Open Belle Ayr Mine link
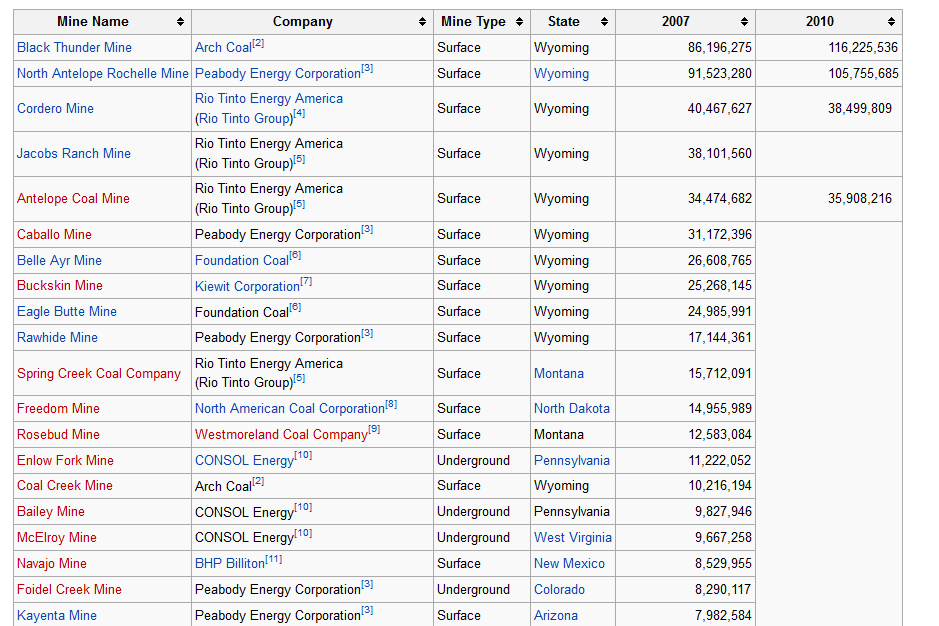Screen dimensions: 939x626 pos(59,261)
